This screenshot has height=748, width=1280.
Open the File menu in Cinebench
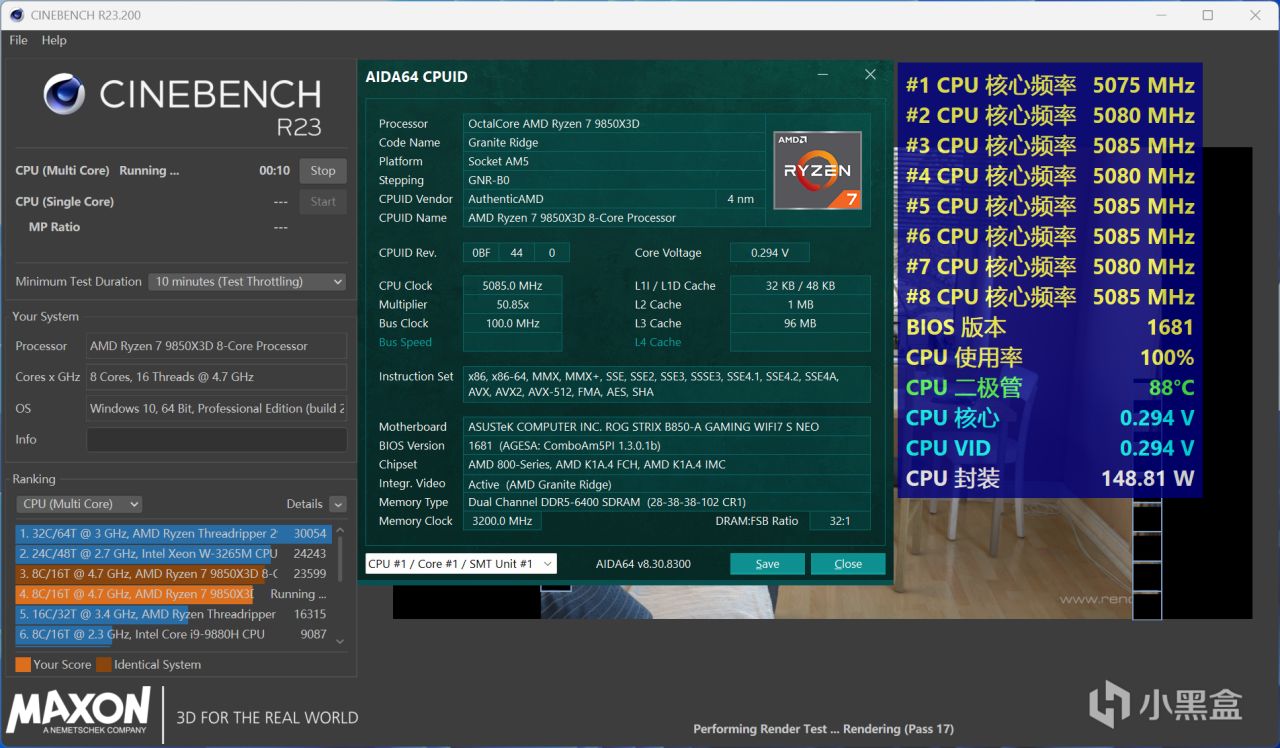coord(18,40)
